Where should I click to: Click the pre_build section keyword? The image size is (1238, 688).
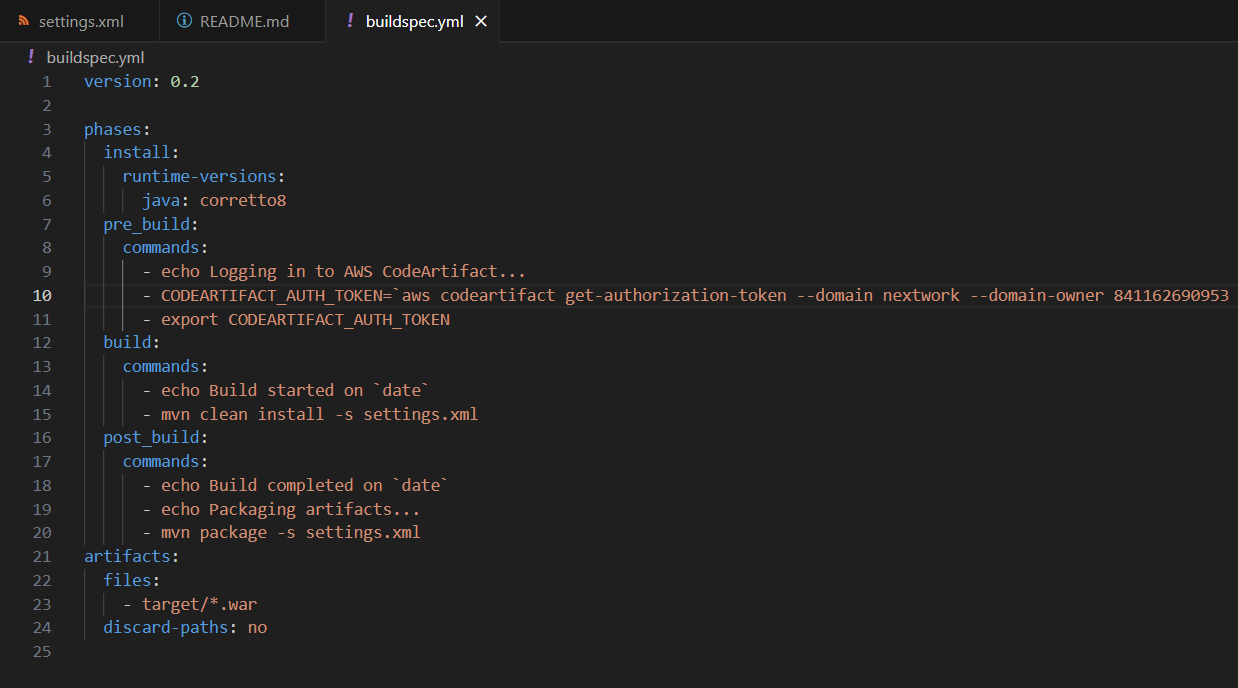(x=147, y=223)
